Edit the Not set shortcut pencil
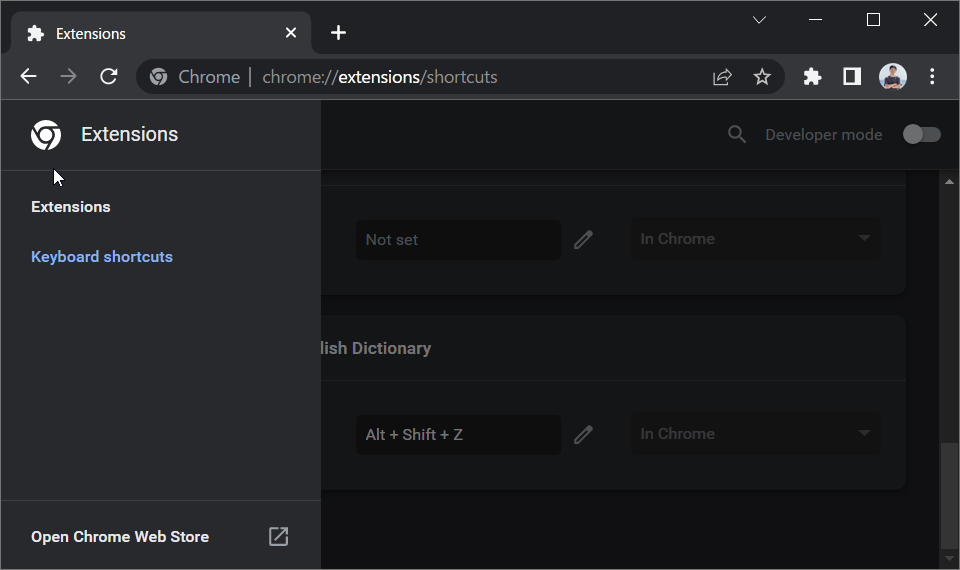 (x=583, y=239)
